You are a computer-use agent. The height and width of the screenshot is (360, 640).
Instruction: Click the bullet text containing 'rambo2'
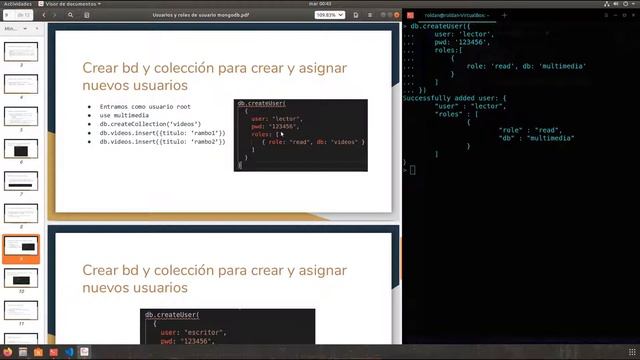coord(162,142)
